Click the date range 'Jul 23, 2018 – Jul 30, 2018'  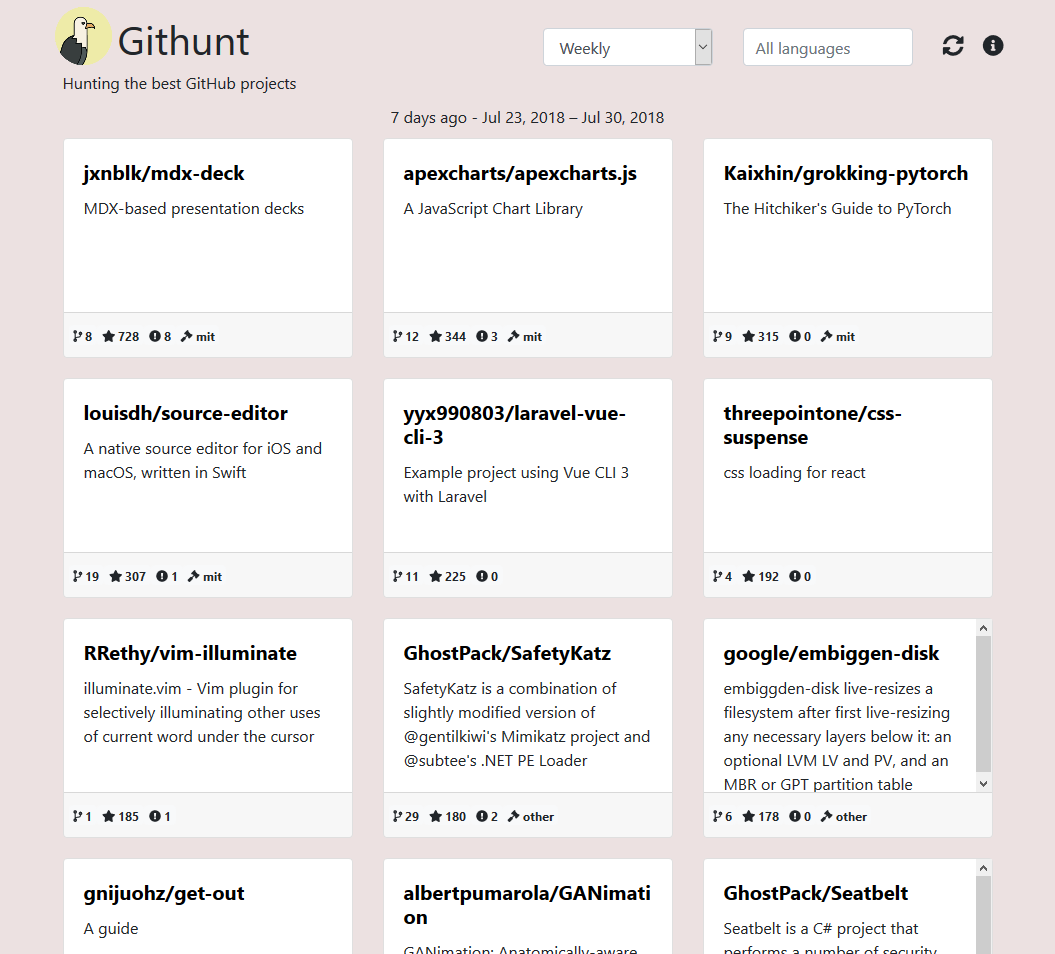[573, 118]
